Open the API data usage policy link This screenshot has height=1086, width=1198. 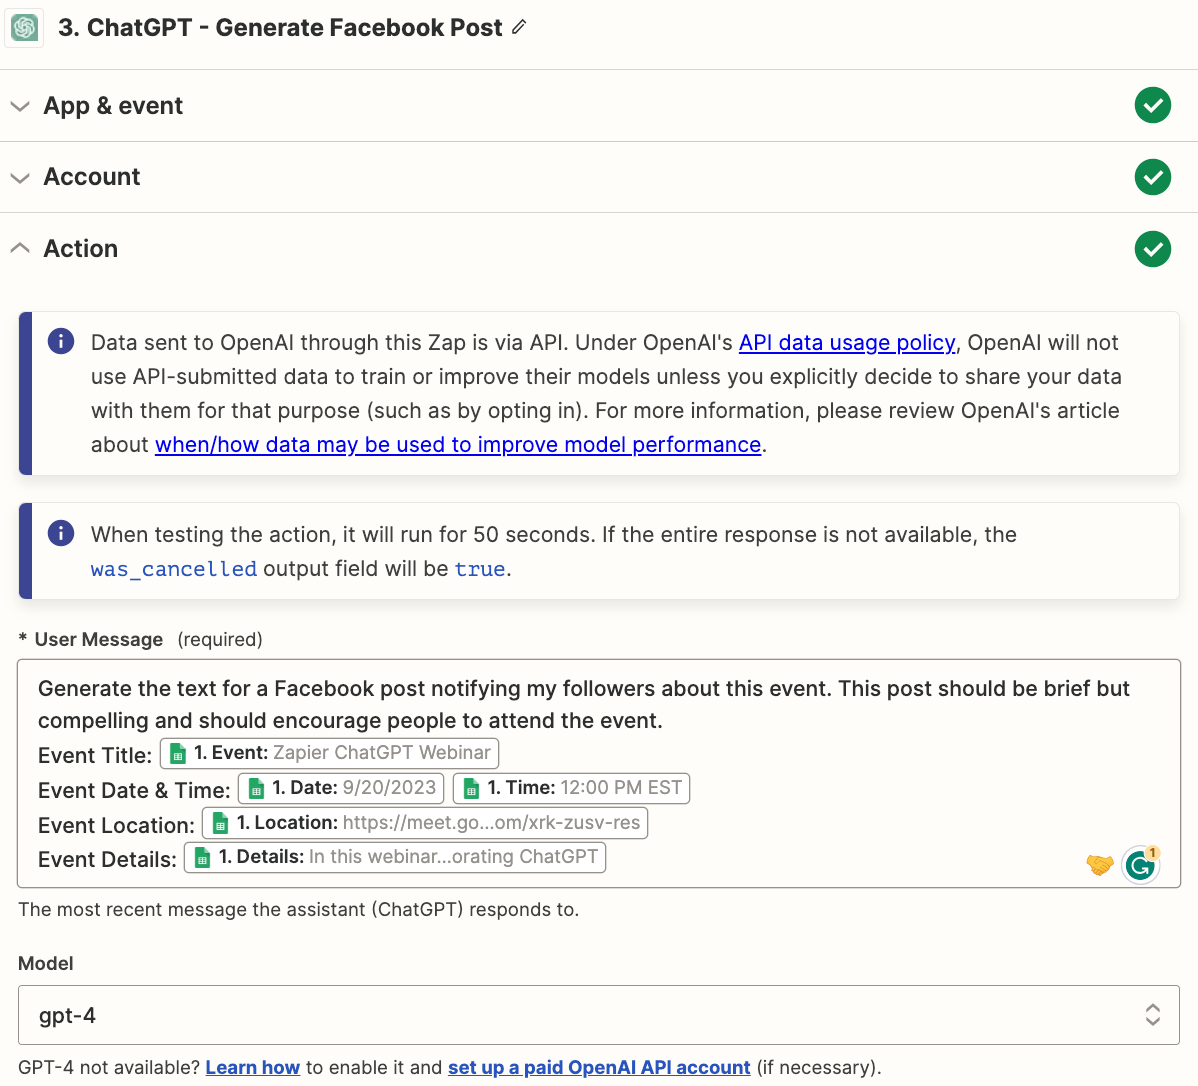pos(847,342)
